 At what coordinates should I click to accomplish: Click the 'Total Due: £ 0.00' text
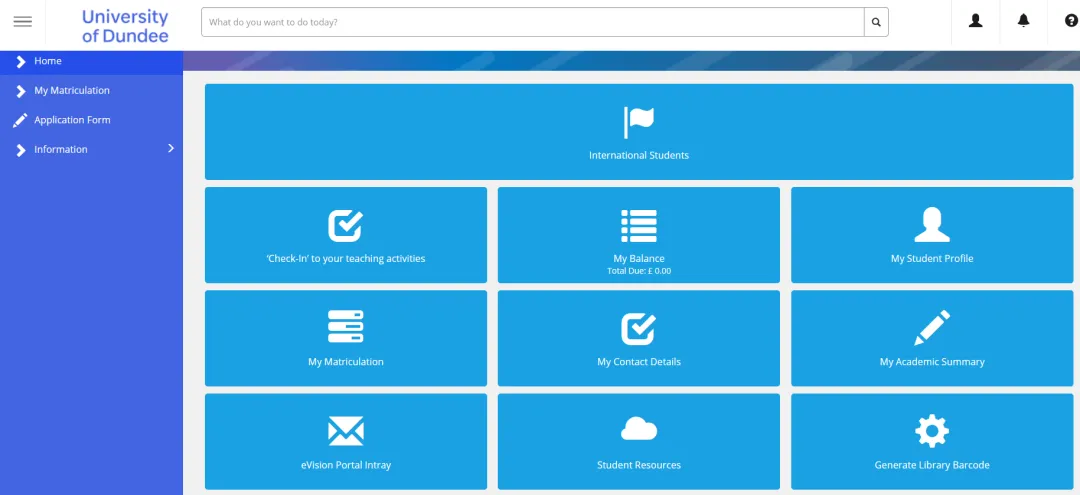(639, 271)
